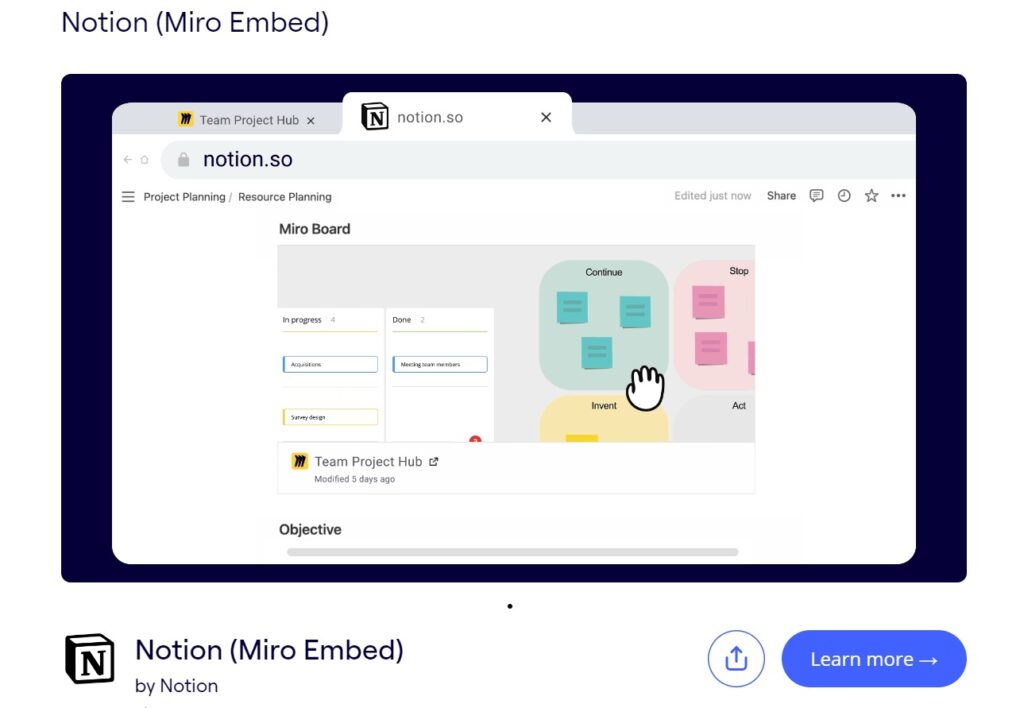Click the Notion logo beside the app title
The image size is (1024, 708).
click(90, 659)
